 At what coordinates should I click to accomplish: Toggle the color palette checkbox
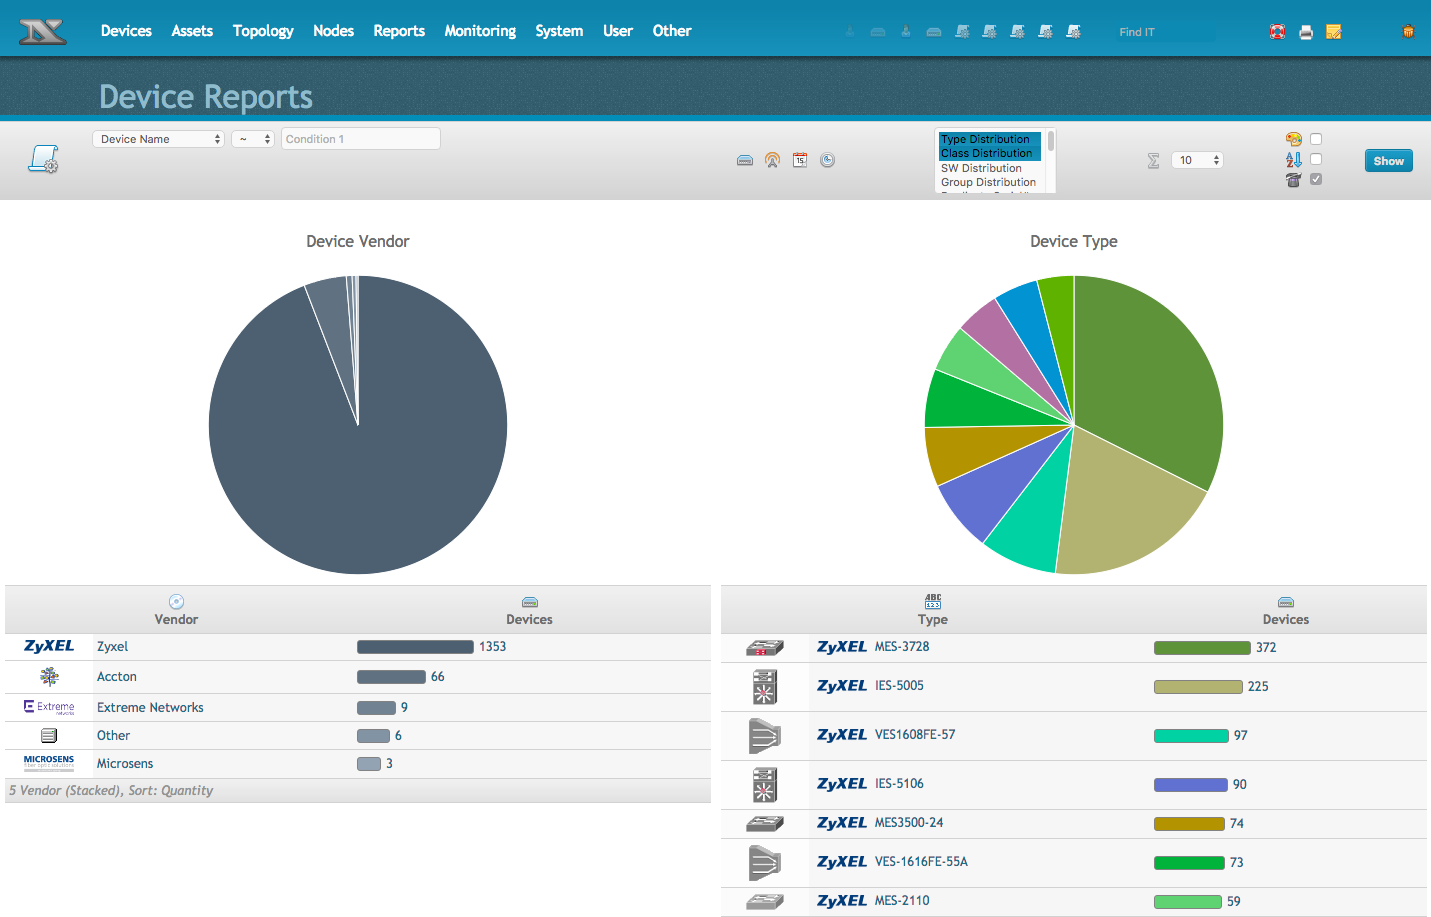[x=1316, y=139]
